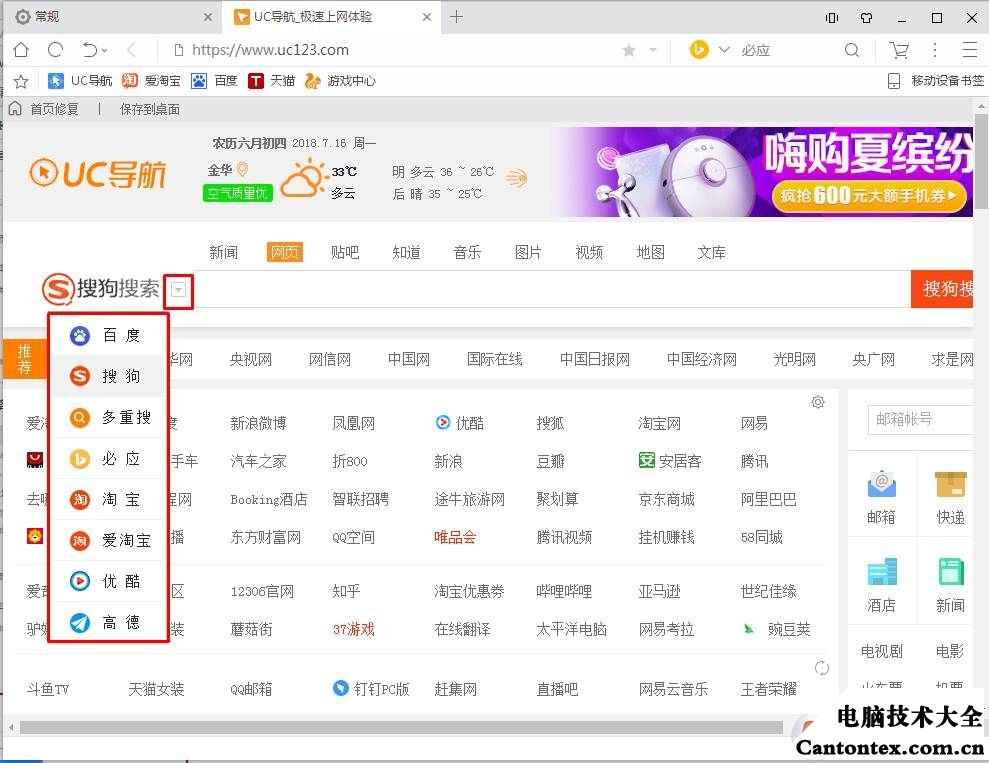Choose 高德 from engine list

tap(107, 622)
